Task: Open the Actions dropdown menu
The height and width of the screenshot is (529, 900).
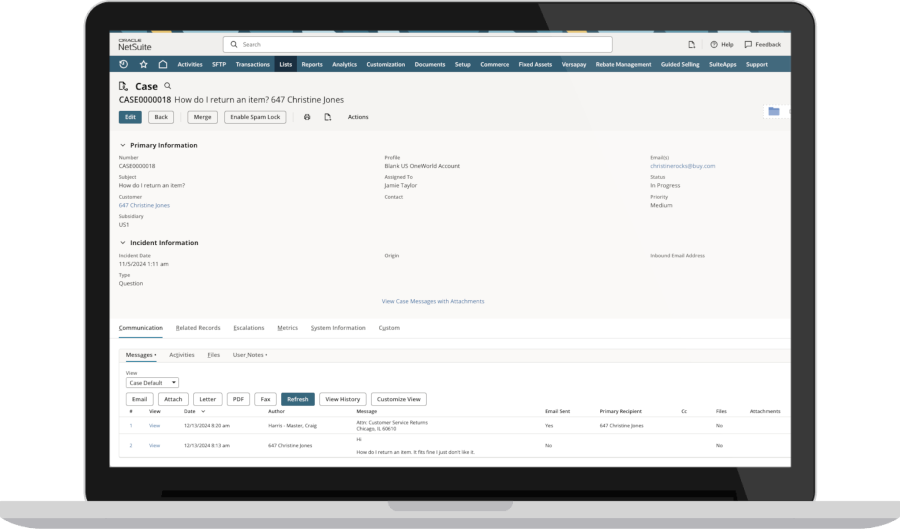Action: (x=358, y=117)
